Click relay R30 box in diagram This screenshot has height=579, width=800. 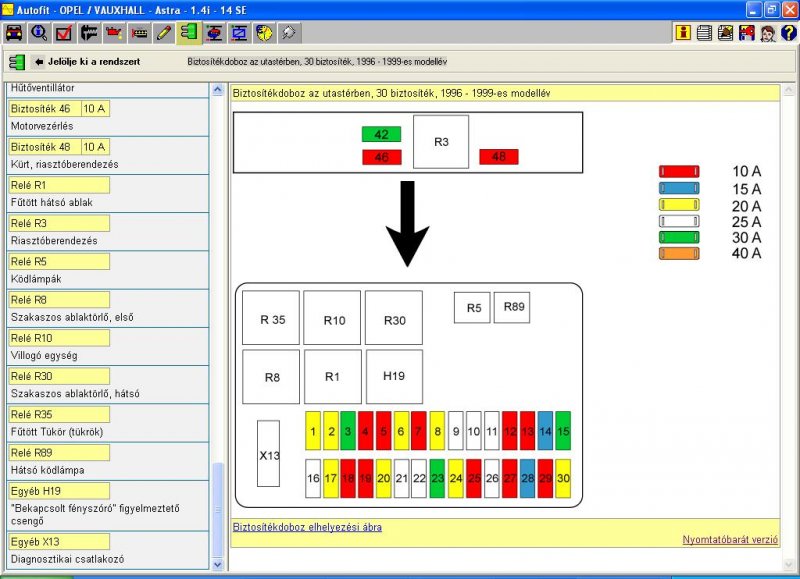pyautogui.click(x=394, y=318)
